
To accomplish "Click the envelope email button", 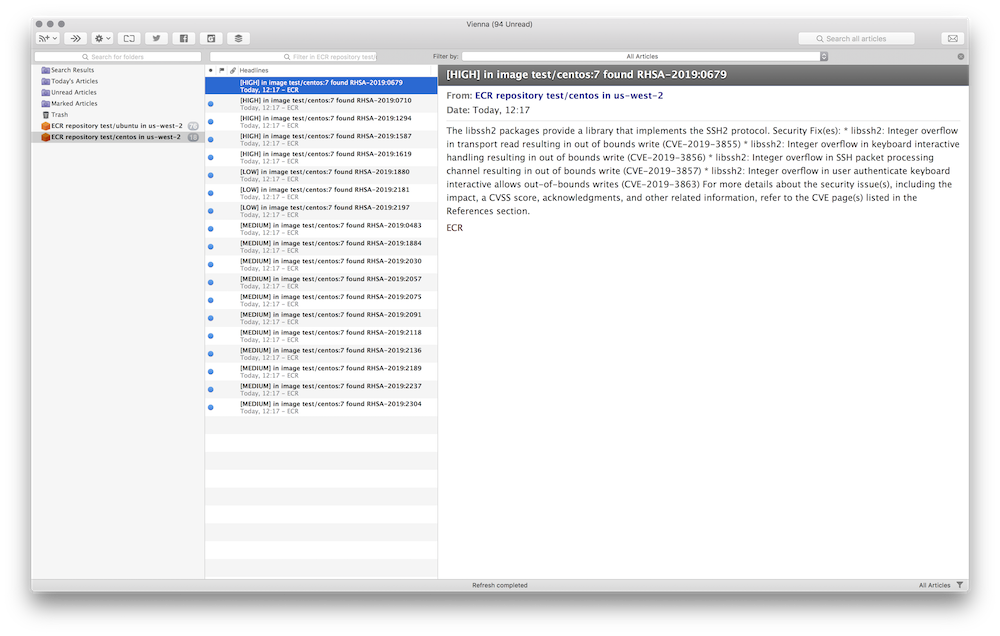I will (952, 38).
